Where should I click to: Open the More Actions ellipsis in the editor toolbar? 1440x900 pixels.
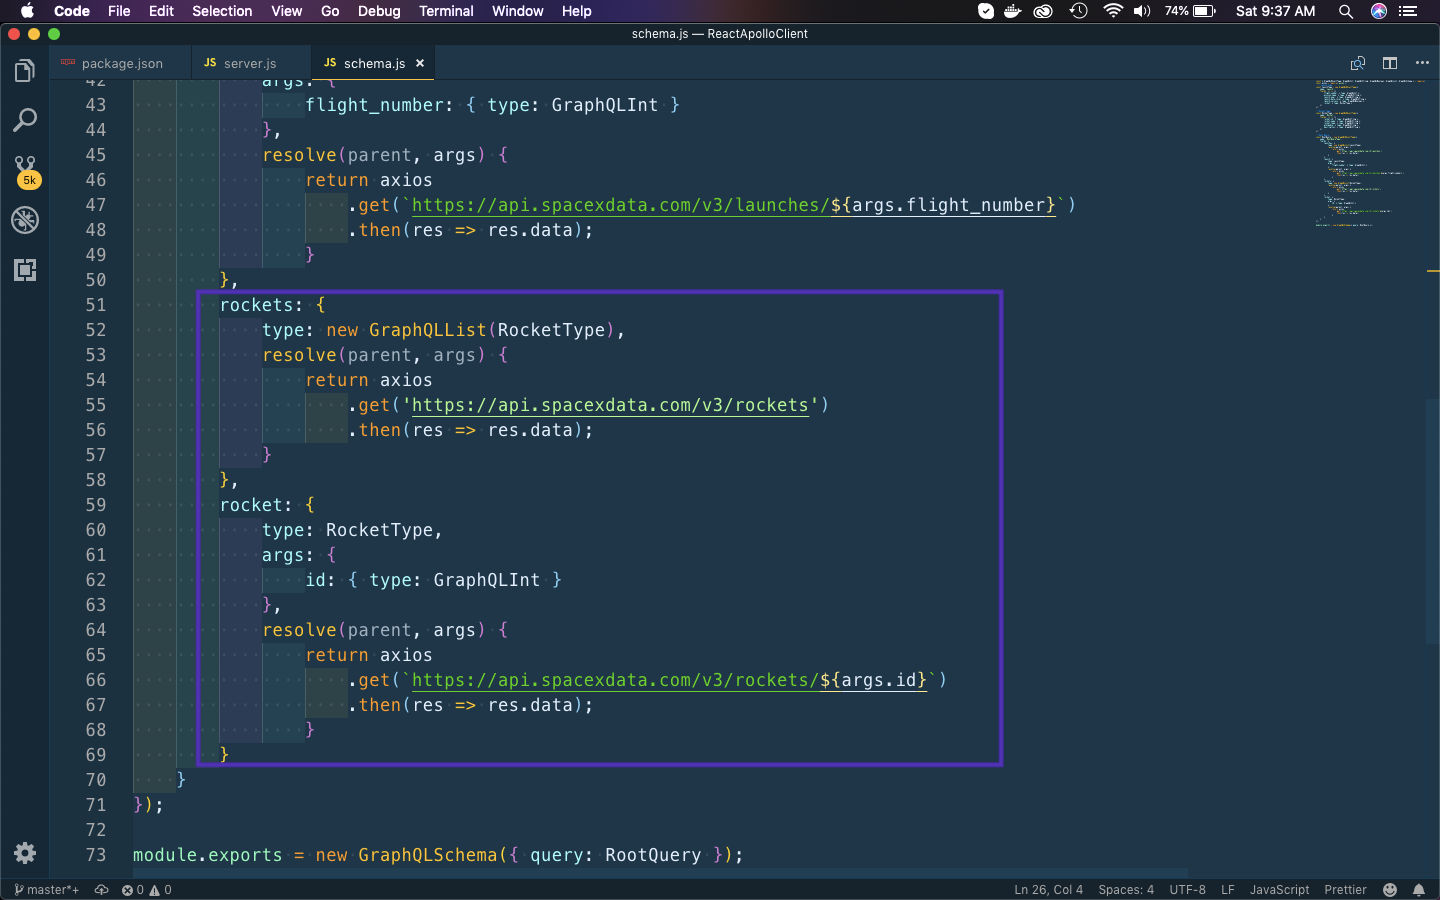(1422, 63)
